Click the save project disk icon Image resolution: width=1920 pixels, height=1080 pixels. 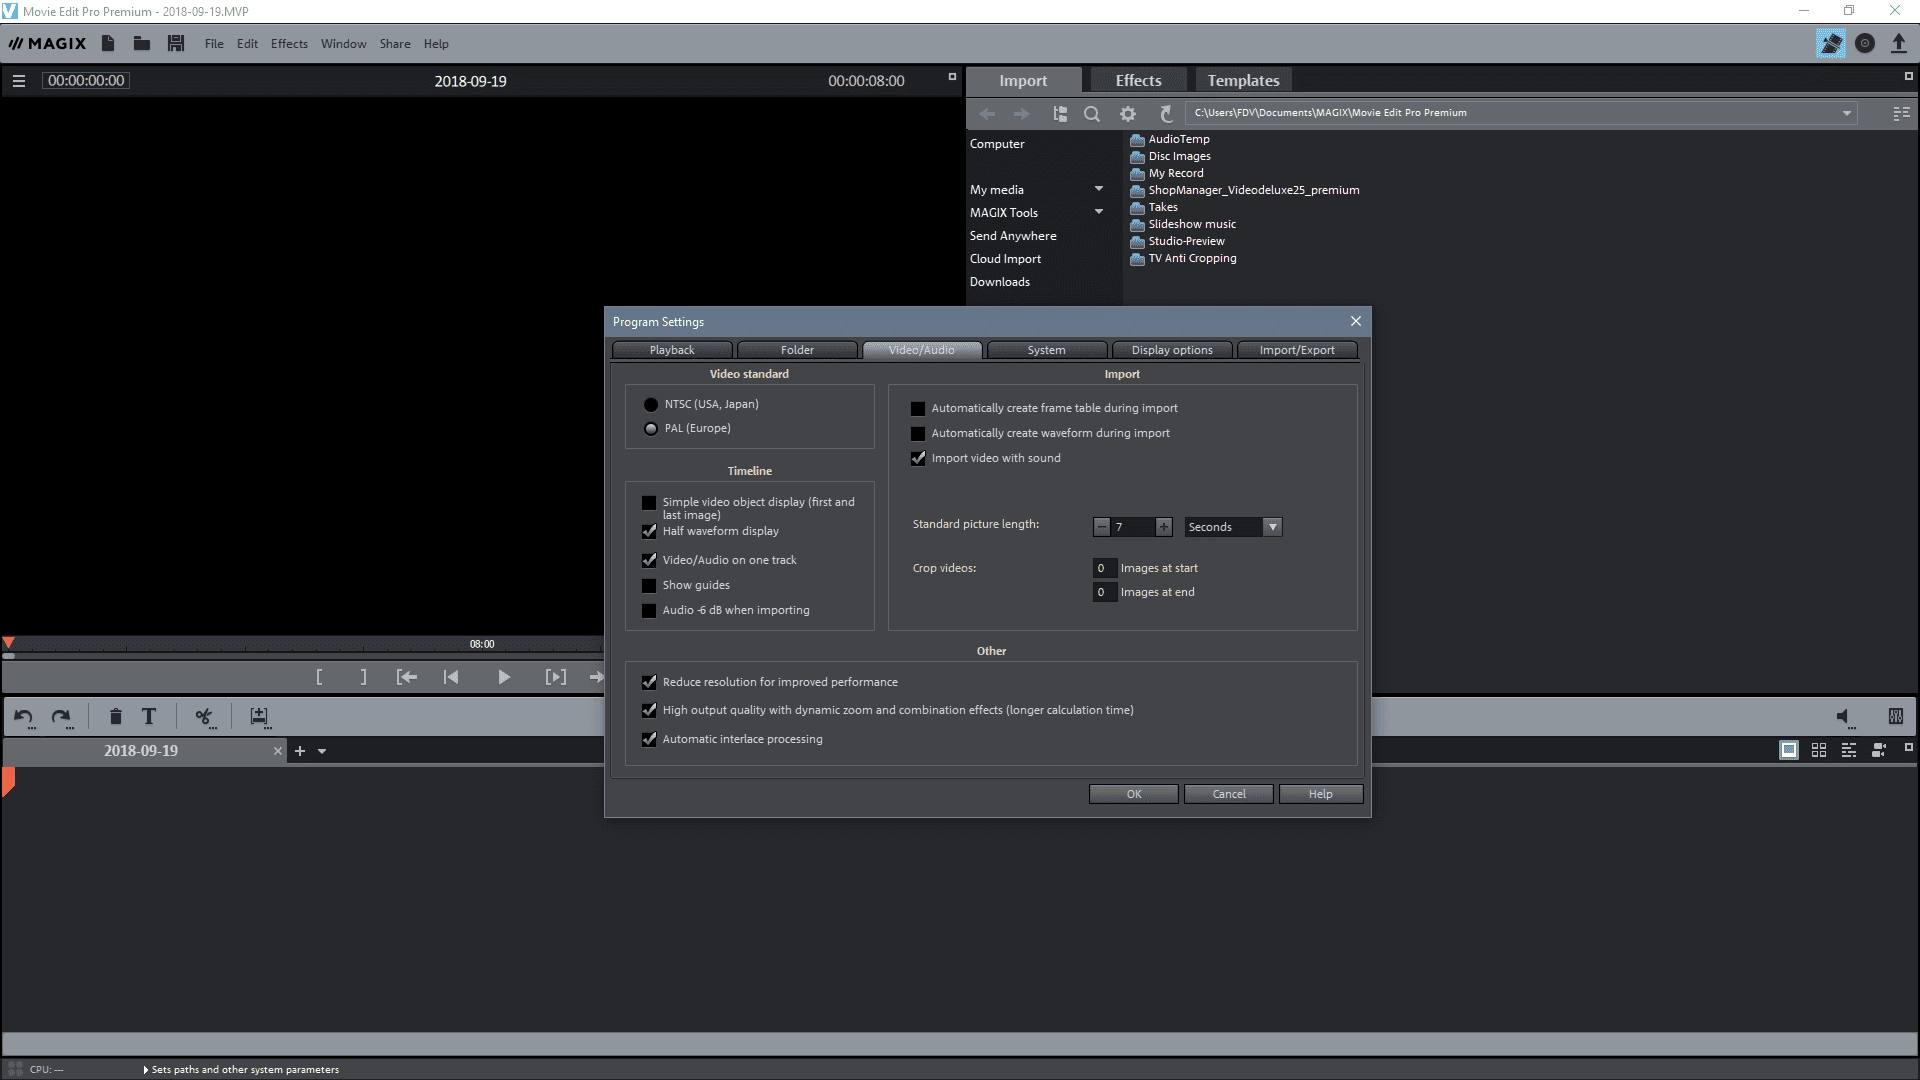tap(176, 43)
